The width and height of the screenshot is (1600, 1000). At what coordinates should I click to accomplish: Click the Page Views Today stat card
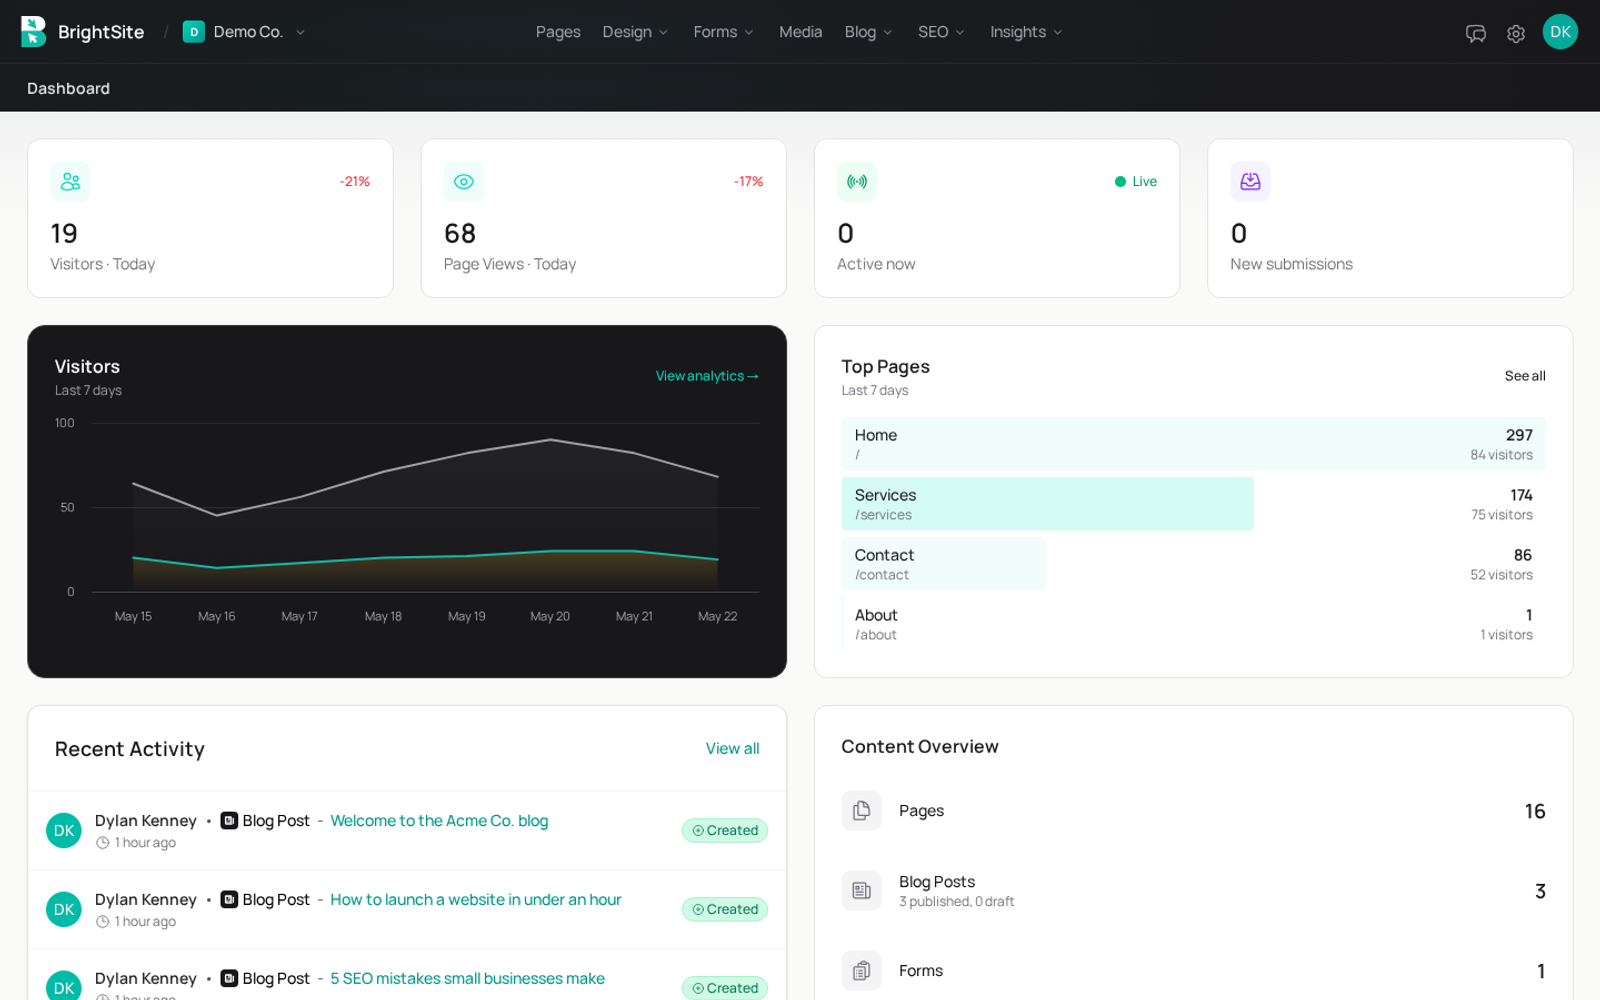point(603,218)
